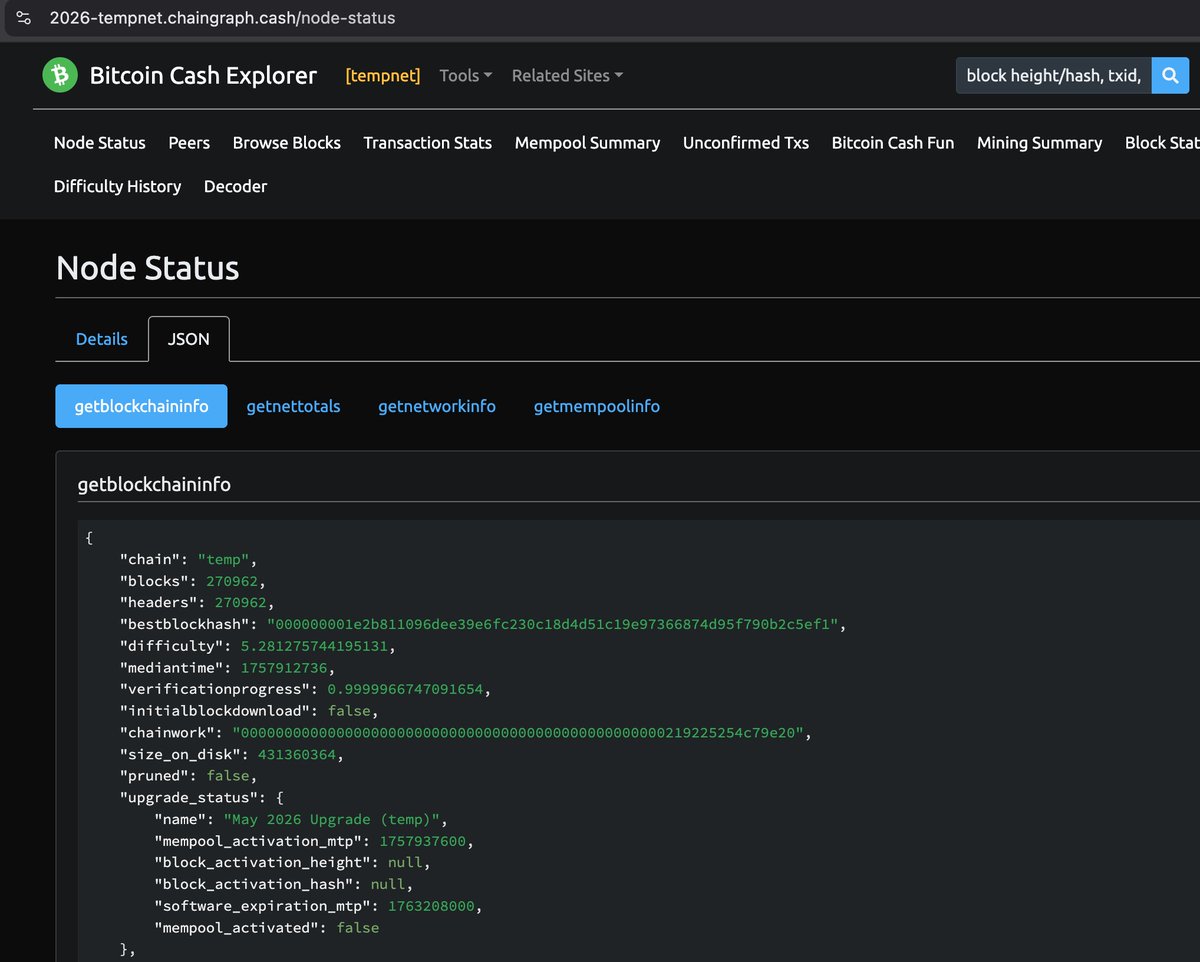Open Unconfirmed Txs page

[x=746, y=143]
